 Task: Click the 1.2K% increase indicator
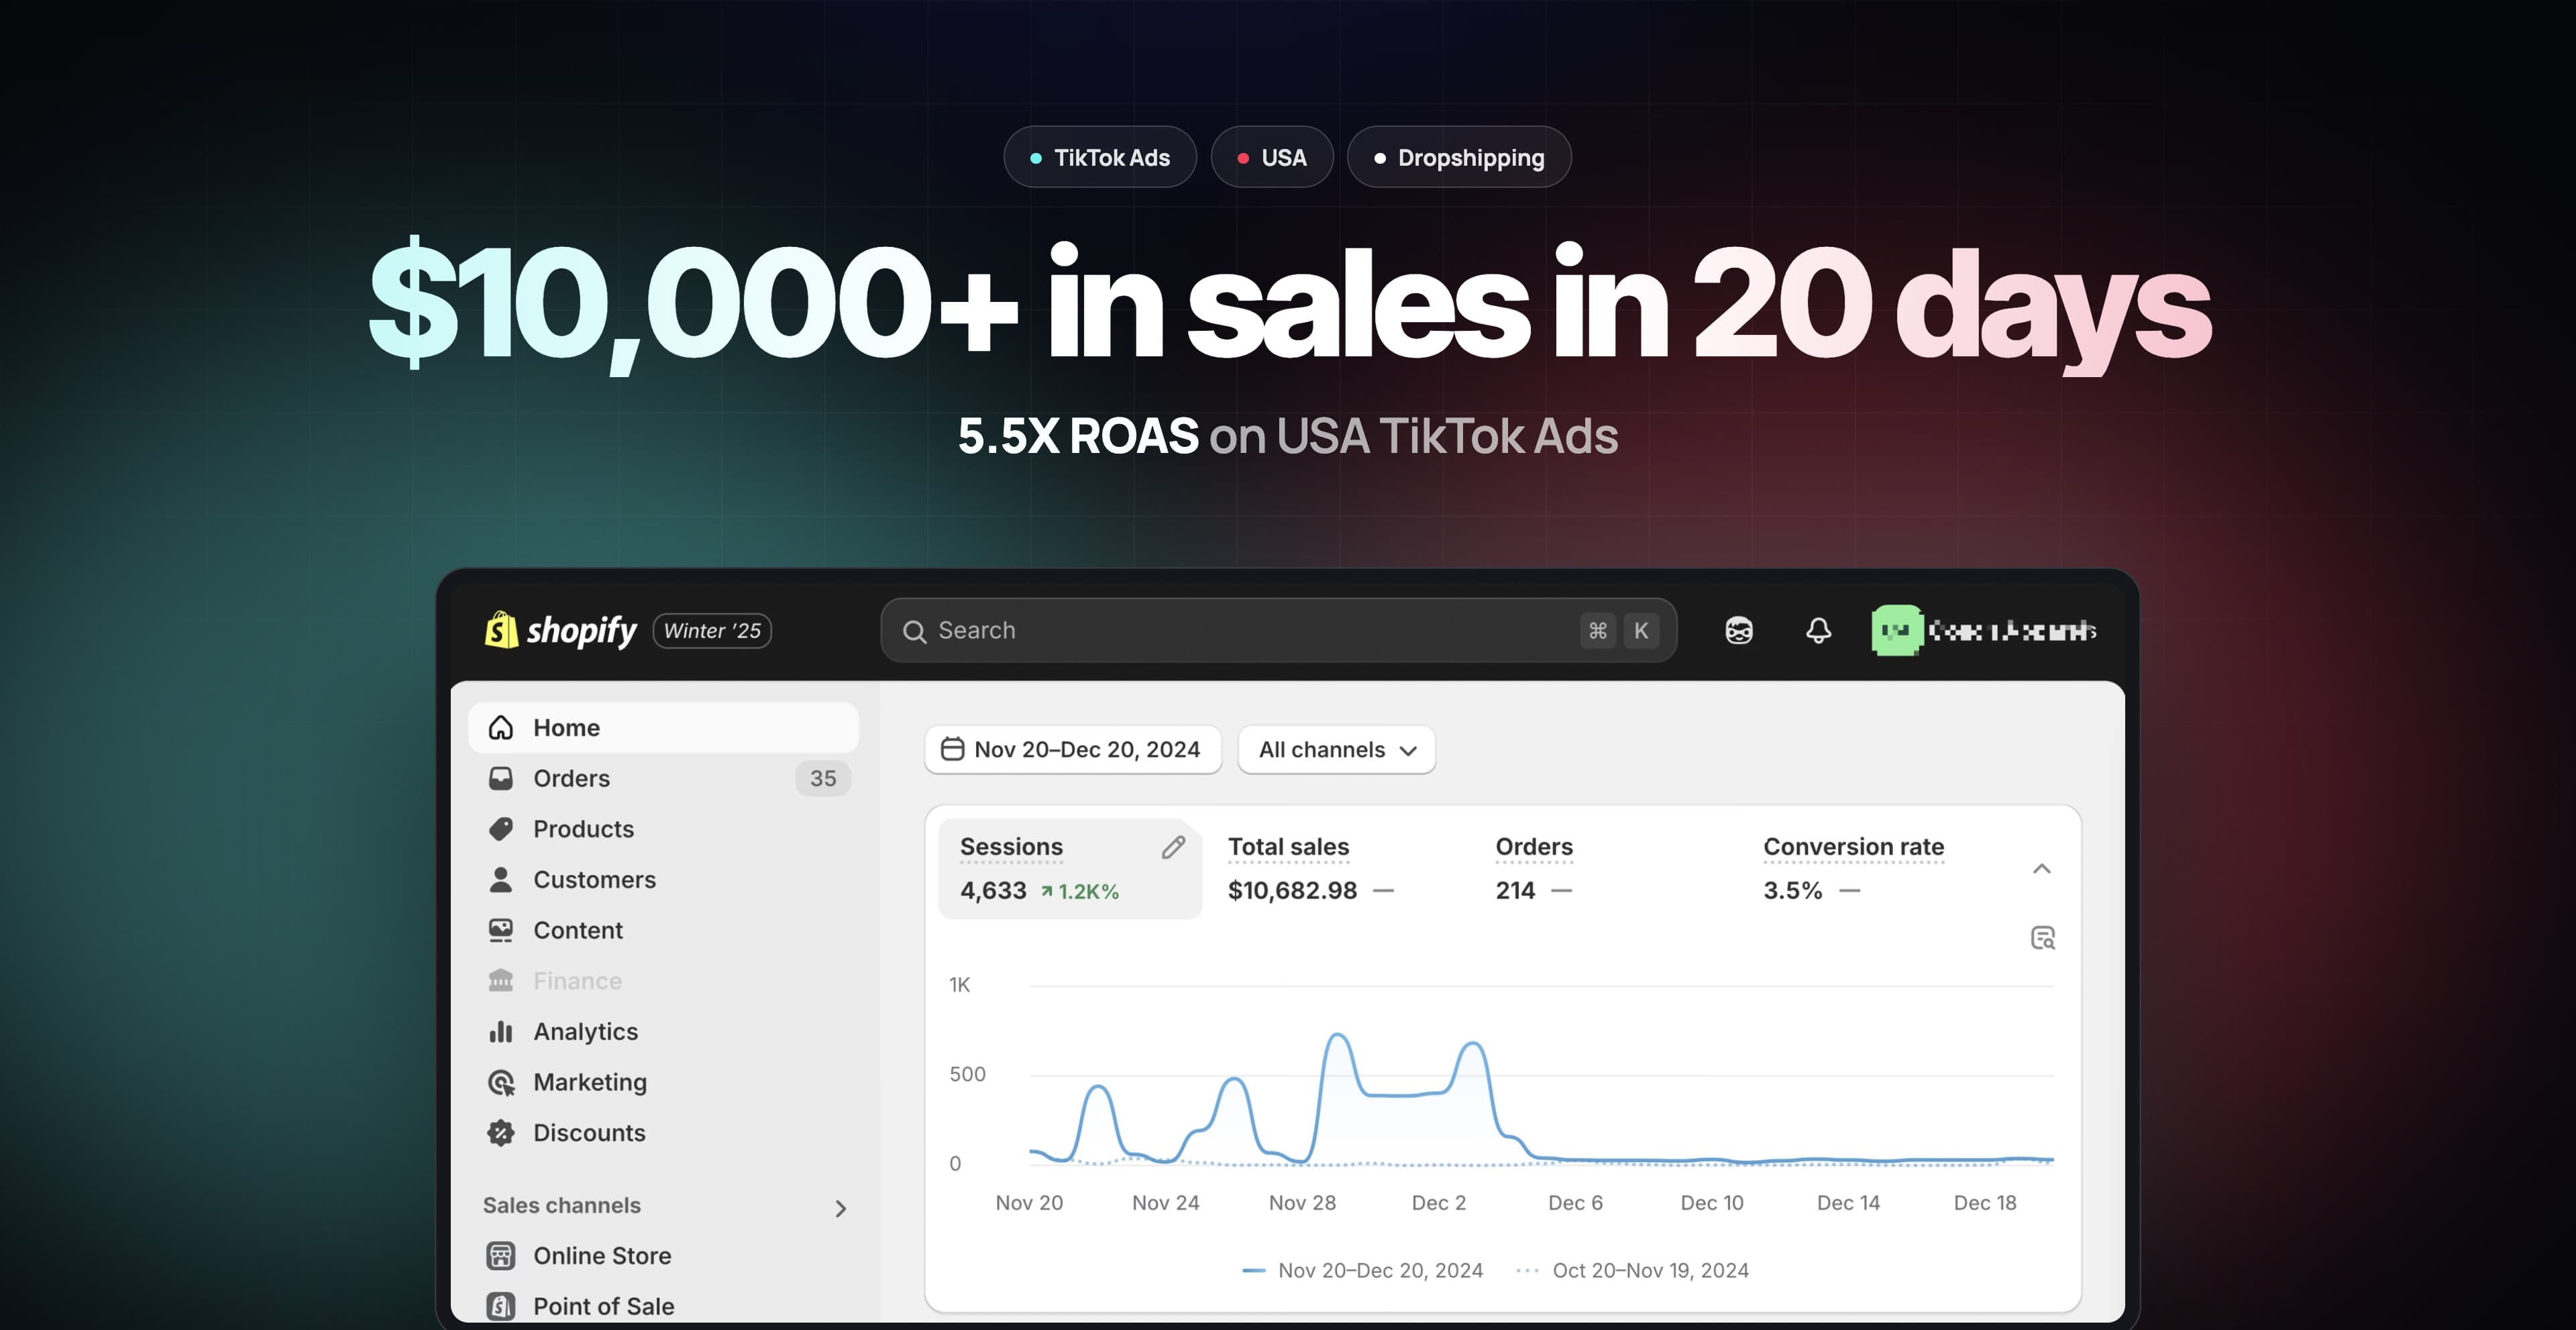tap(1080, 891)
